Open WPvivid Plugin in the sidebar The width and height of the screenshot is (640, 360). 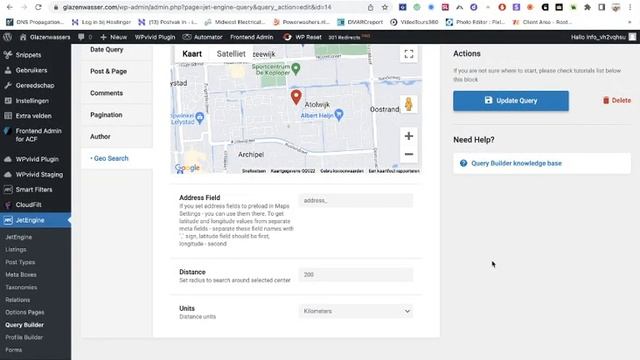(x=36, y=159)
